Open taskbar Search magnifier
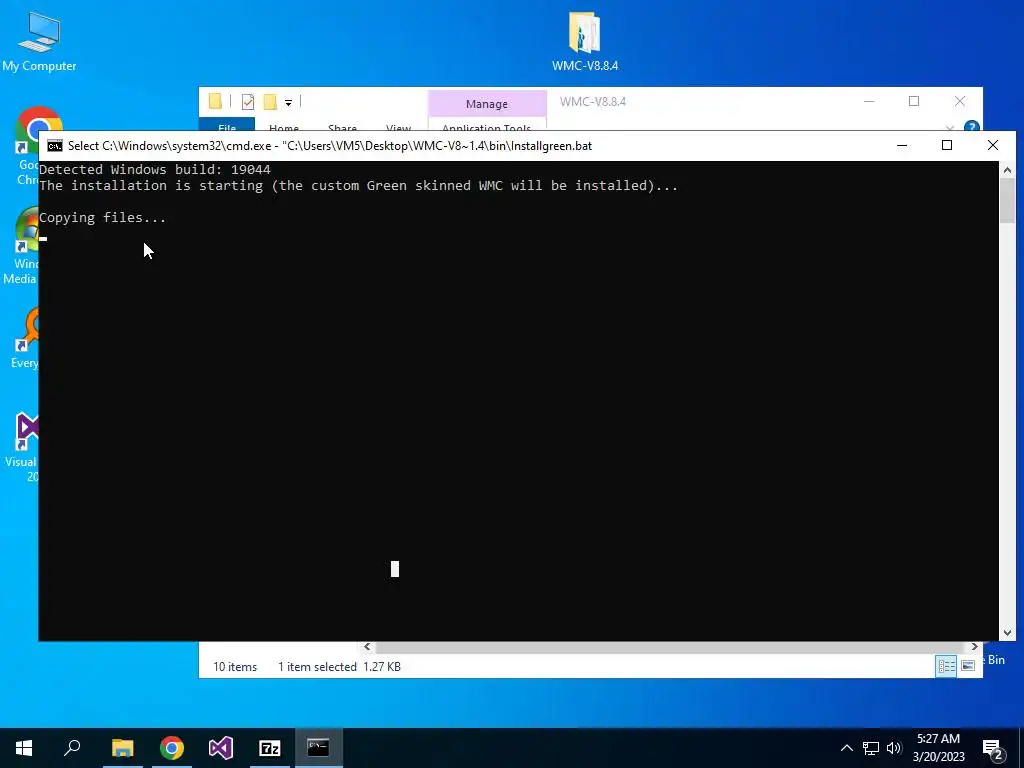This screenshot has height=768, width=1024. coord(72,748)
